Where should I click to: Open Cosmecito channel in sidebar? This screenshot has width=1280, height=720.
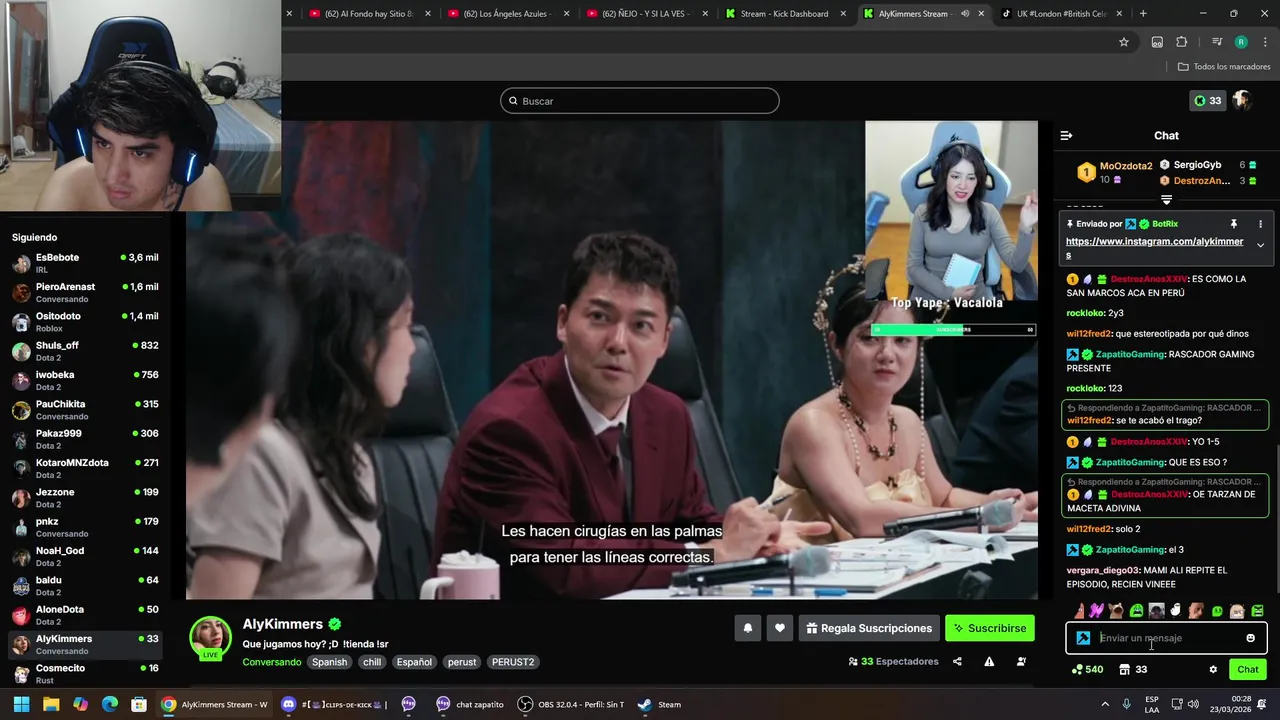(x=85, y=673)
